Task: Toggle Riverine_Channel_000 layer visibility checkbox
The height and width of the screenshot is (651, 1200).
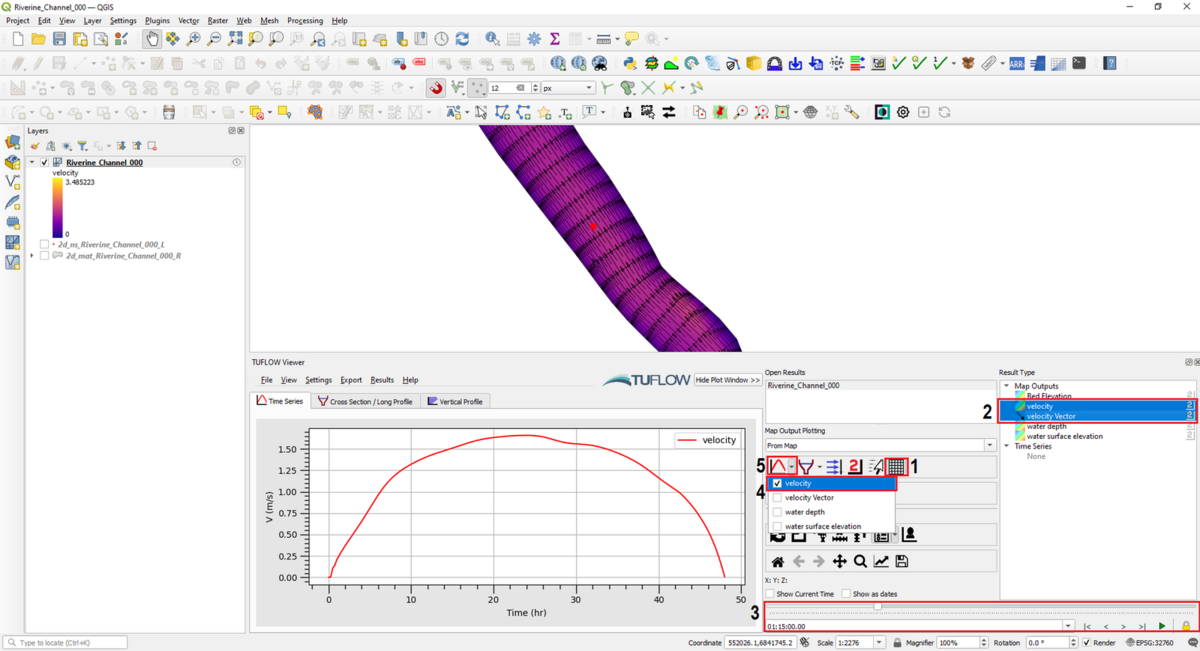Action: (x=44, y=162)
